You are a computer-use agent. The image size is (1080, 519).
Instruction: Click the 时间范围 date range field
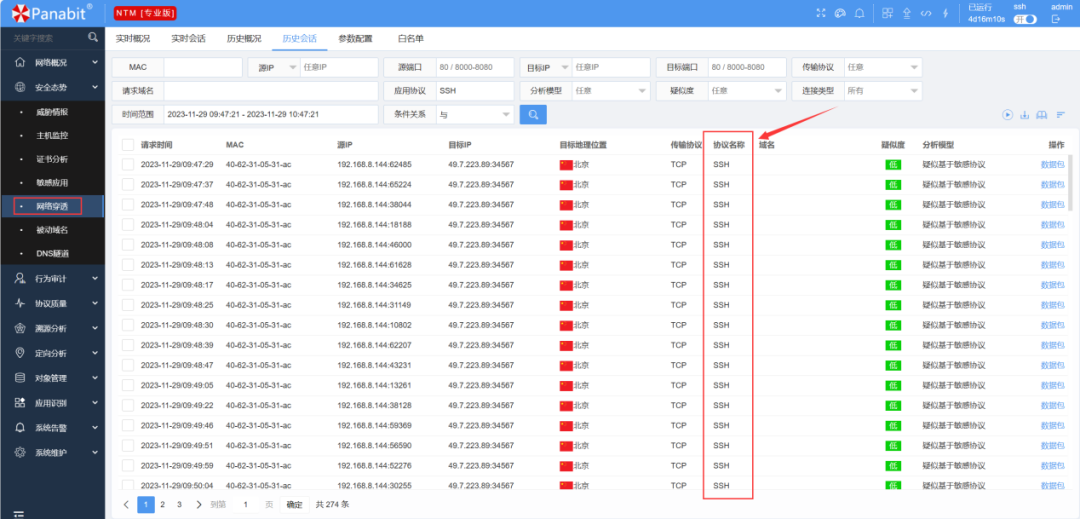271,114
